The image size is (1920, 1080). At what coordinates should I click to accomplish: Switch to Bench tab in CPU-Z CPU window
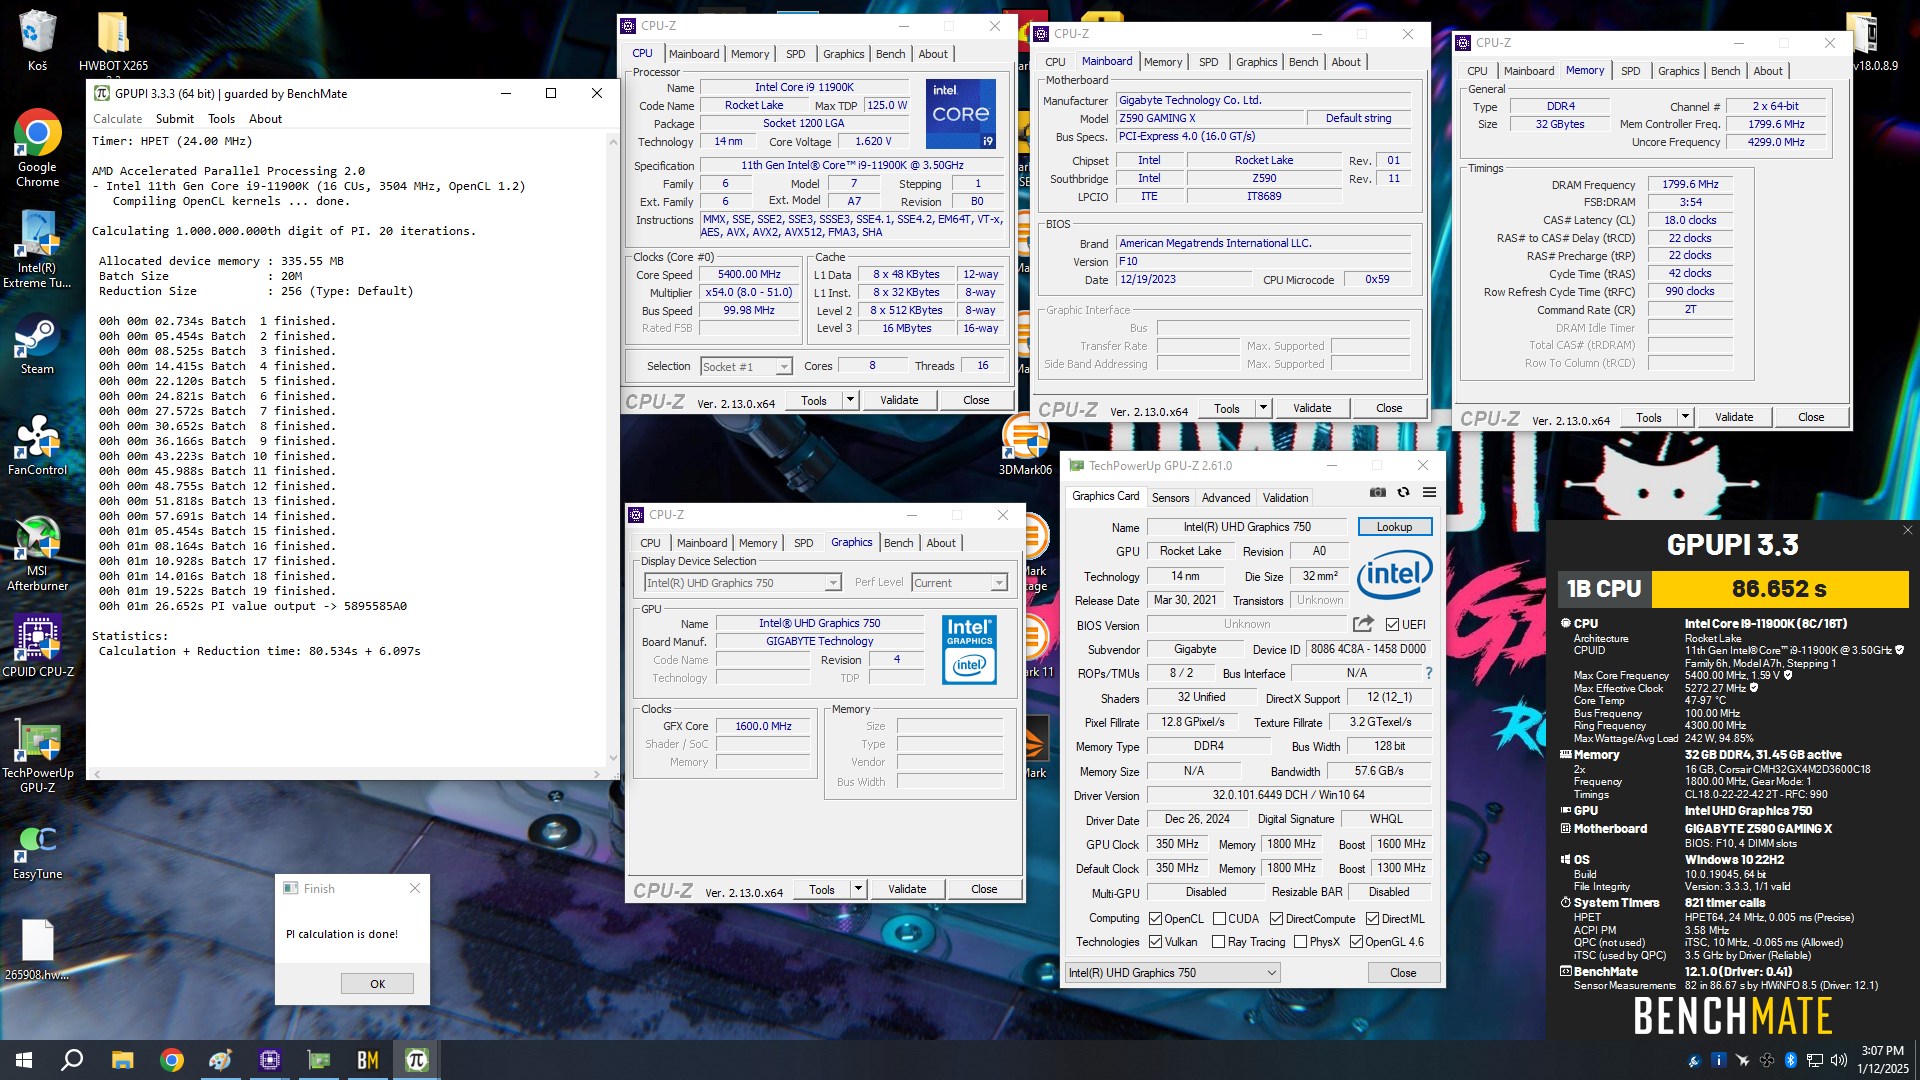pyautogui.click(x=890, y=54)
